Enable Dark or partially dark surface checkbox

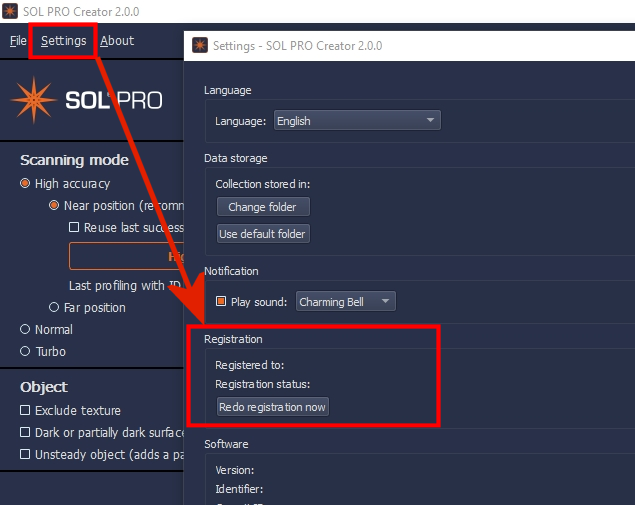tap(25, 432)
